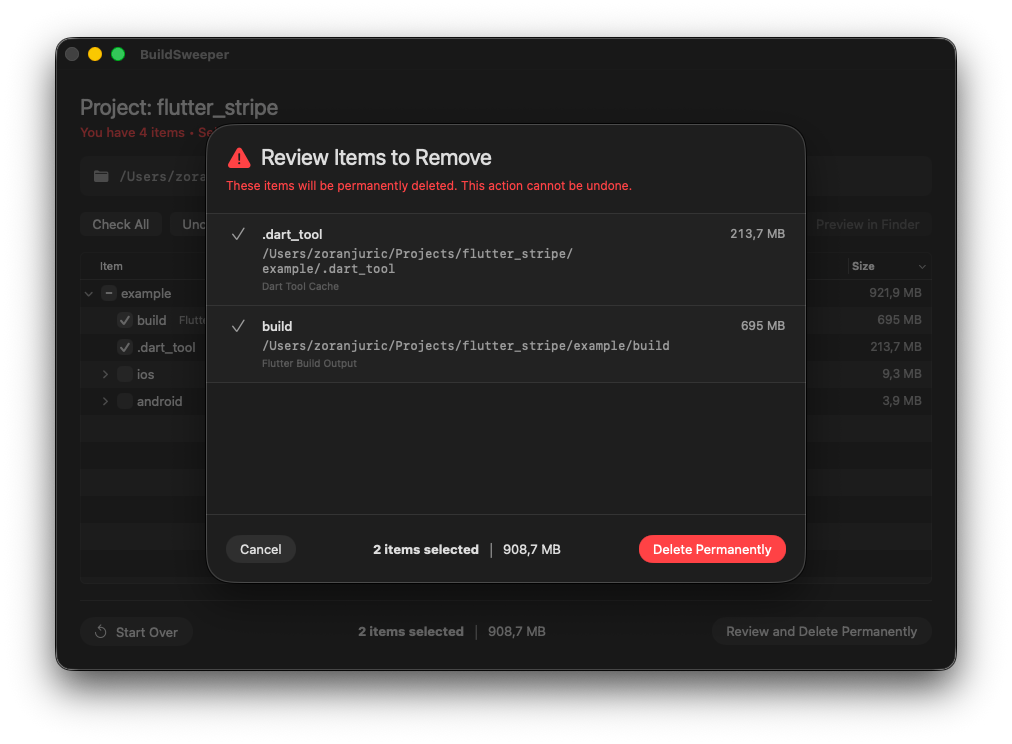This screenshot has height=744, width=1012.
Task: Uncheck the build checkbox in tree
Action: pos(125,320)
